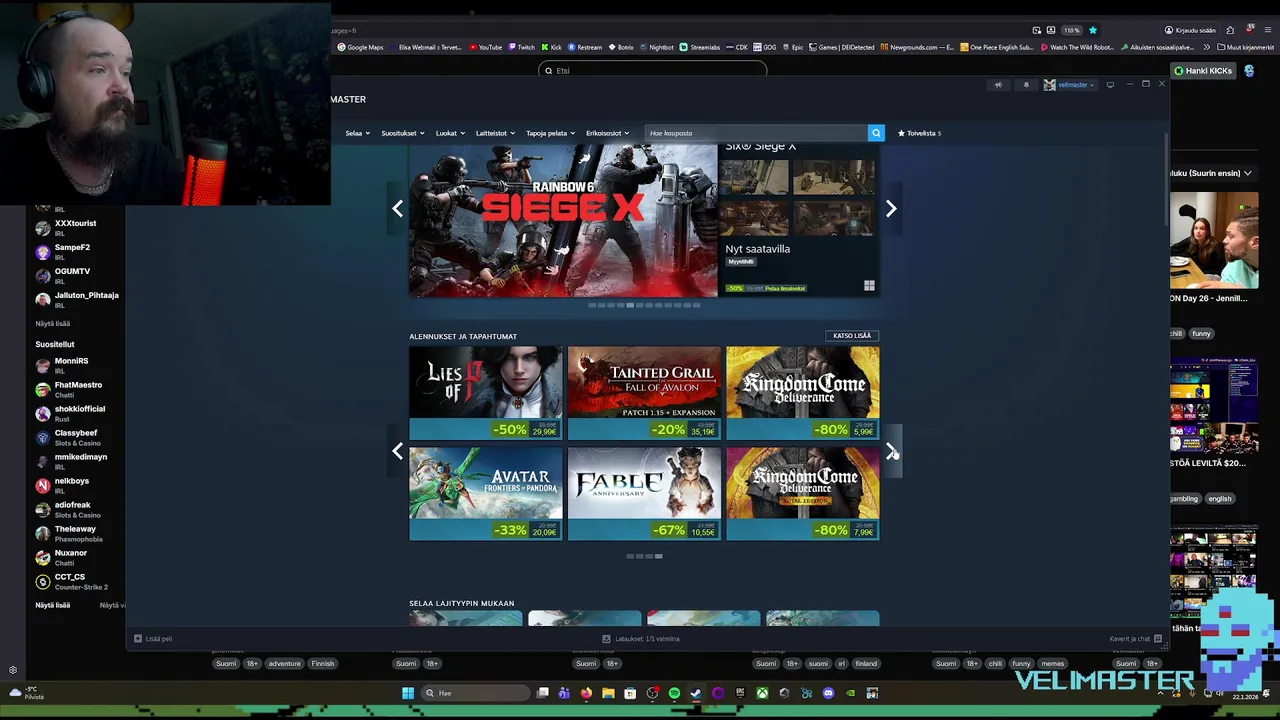Image resolution: width=1280 pixels, height=720 pixels.
Task: Click the Steam store search magnifier button
Action: 876,133
